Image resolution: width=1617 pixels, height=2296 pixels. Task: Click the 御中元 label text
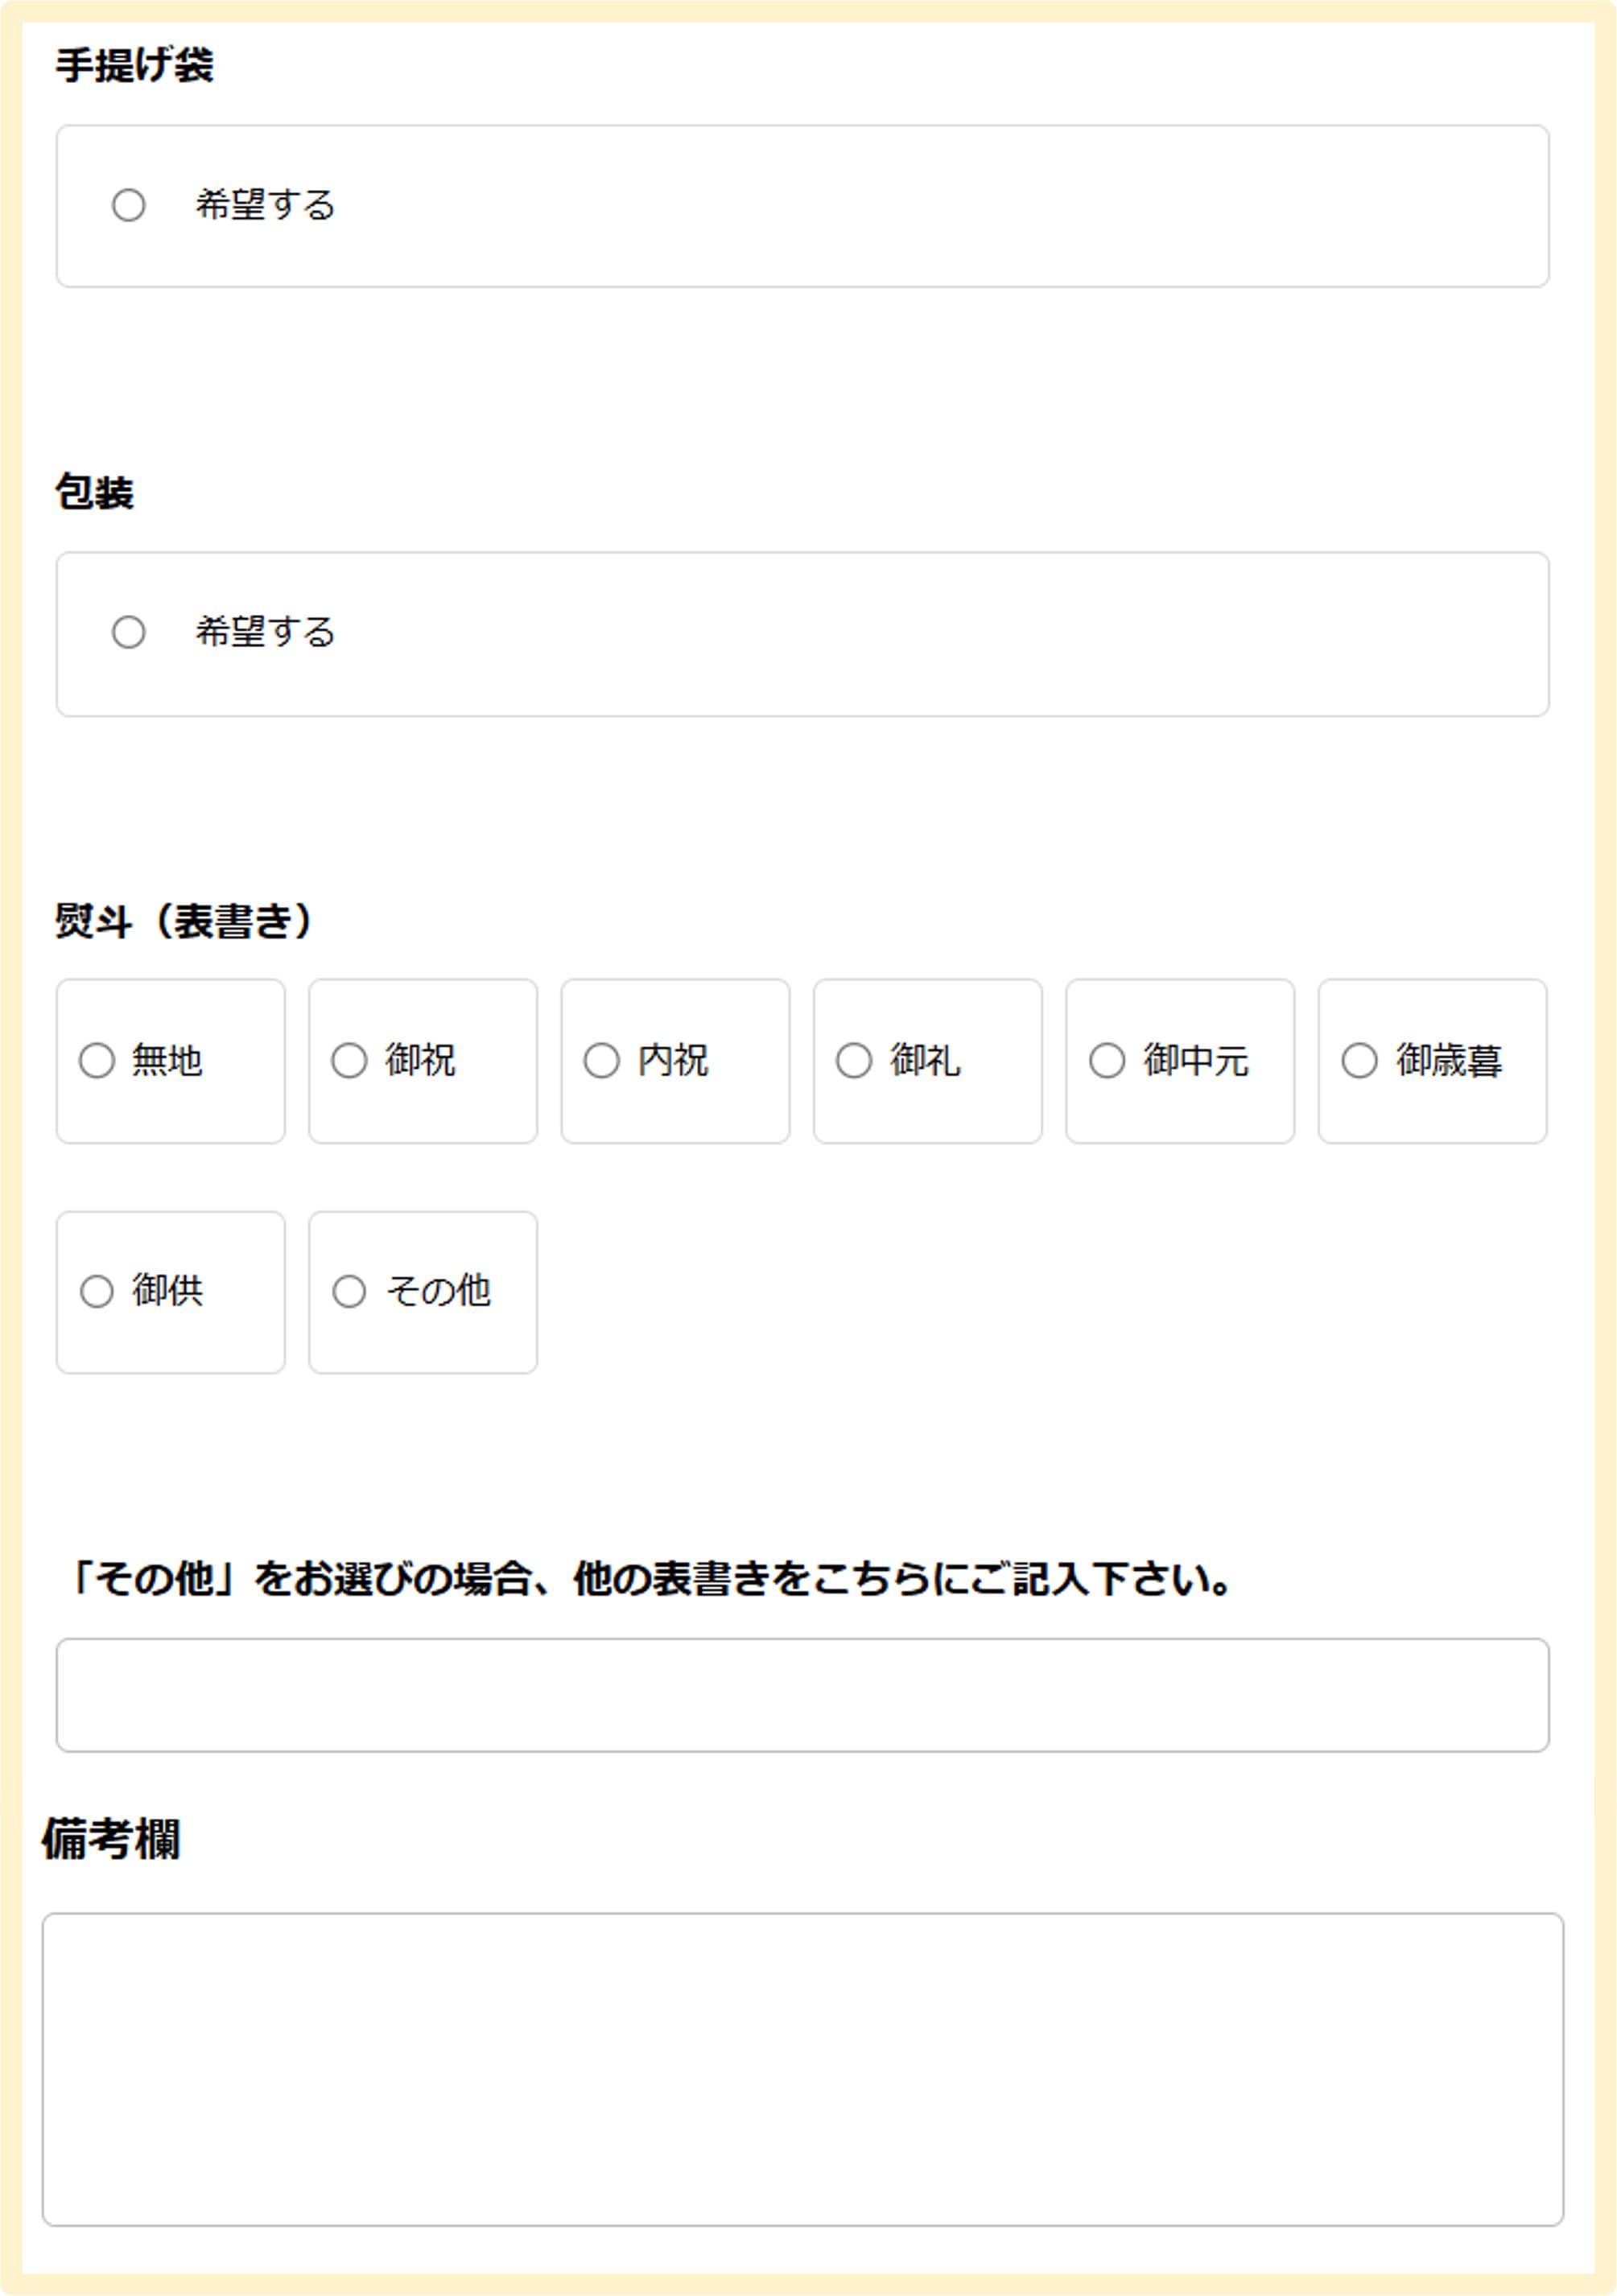(1196, 1061)
